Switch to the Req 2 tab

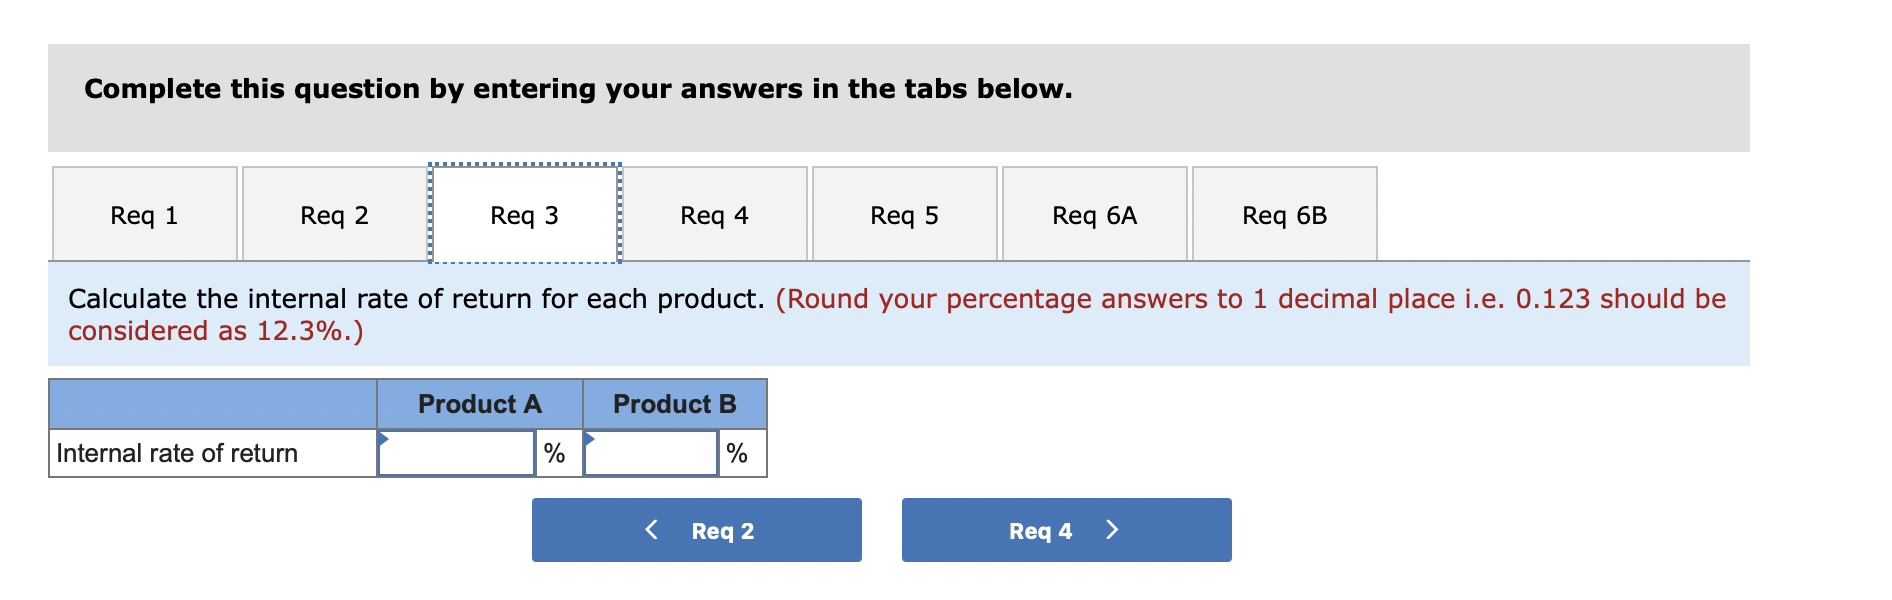pyautogui.click(x=334, y=214)
